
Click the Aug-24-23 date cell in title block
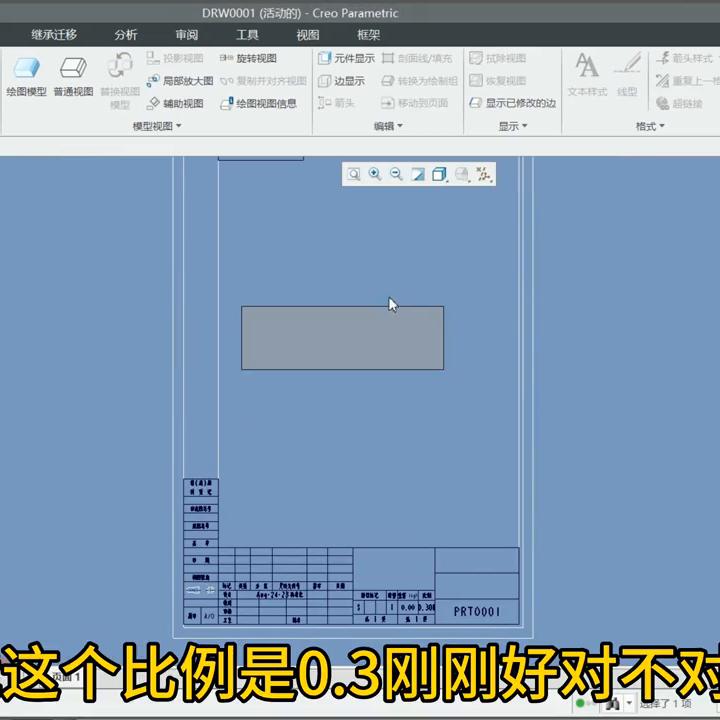click(280, 595)
